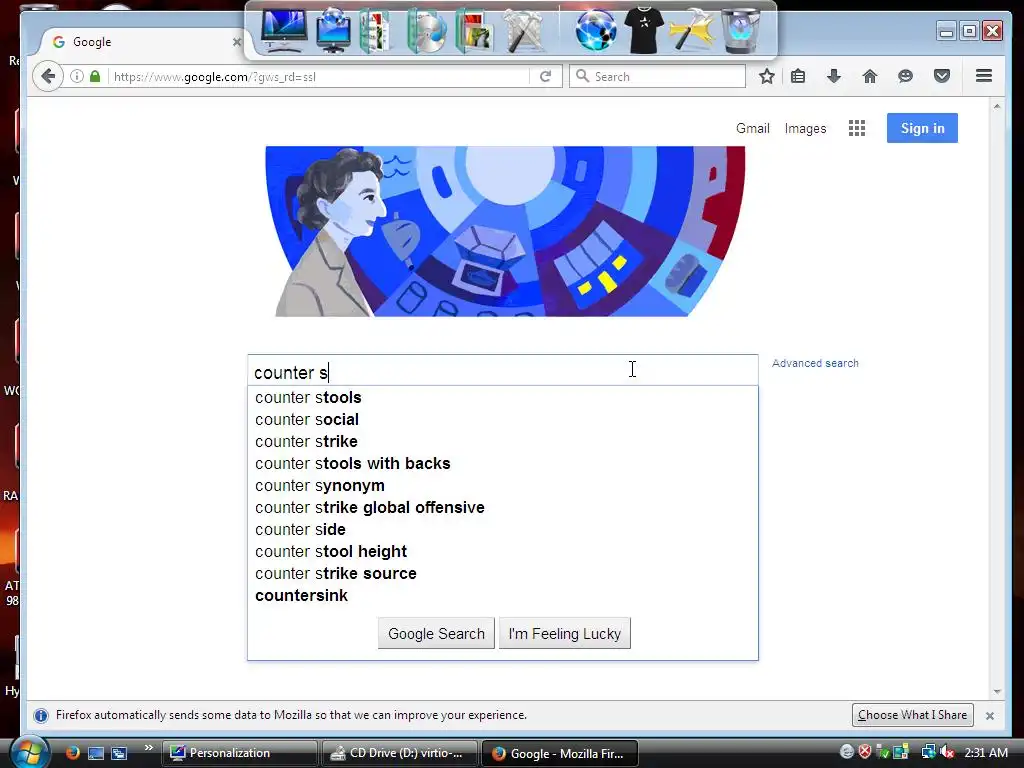Choose suggestion 'counter stools'
The width and height of the screenshot is (1024, 768).
coord(503,397)
